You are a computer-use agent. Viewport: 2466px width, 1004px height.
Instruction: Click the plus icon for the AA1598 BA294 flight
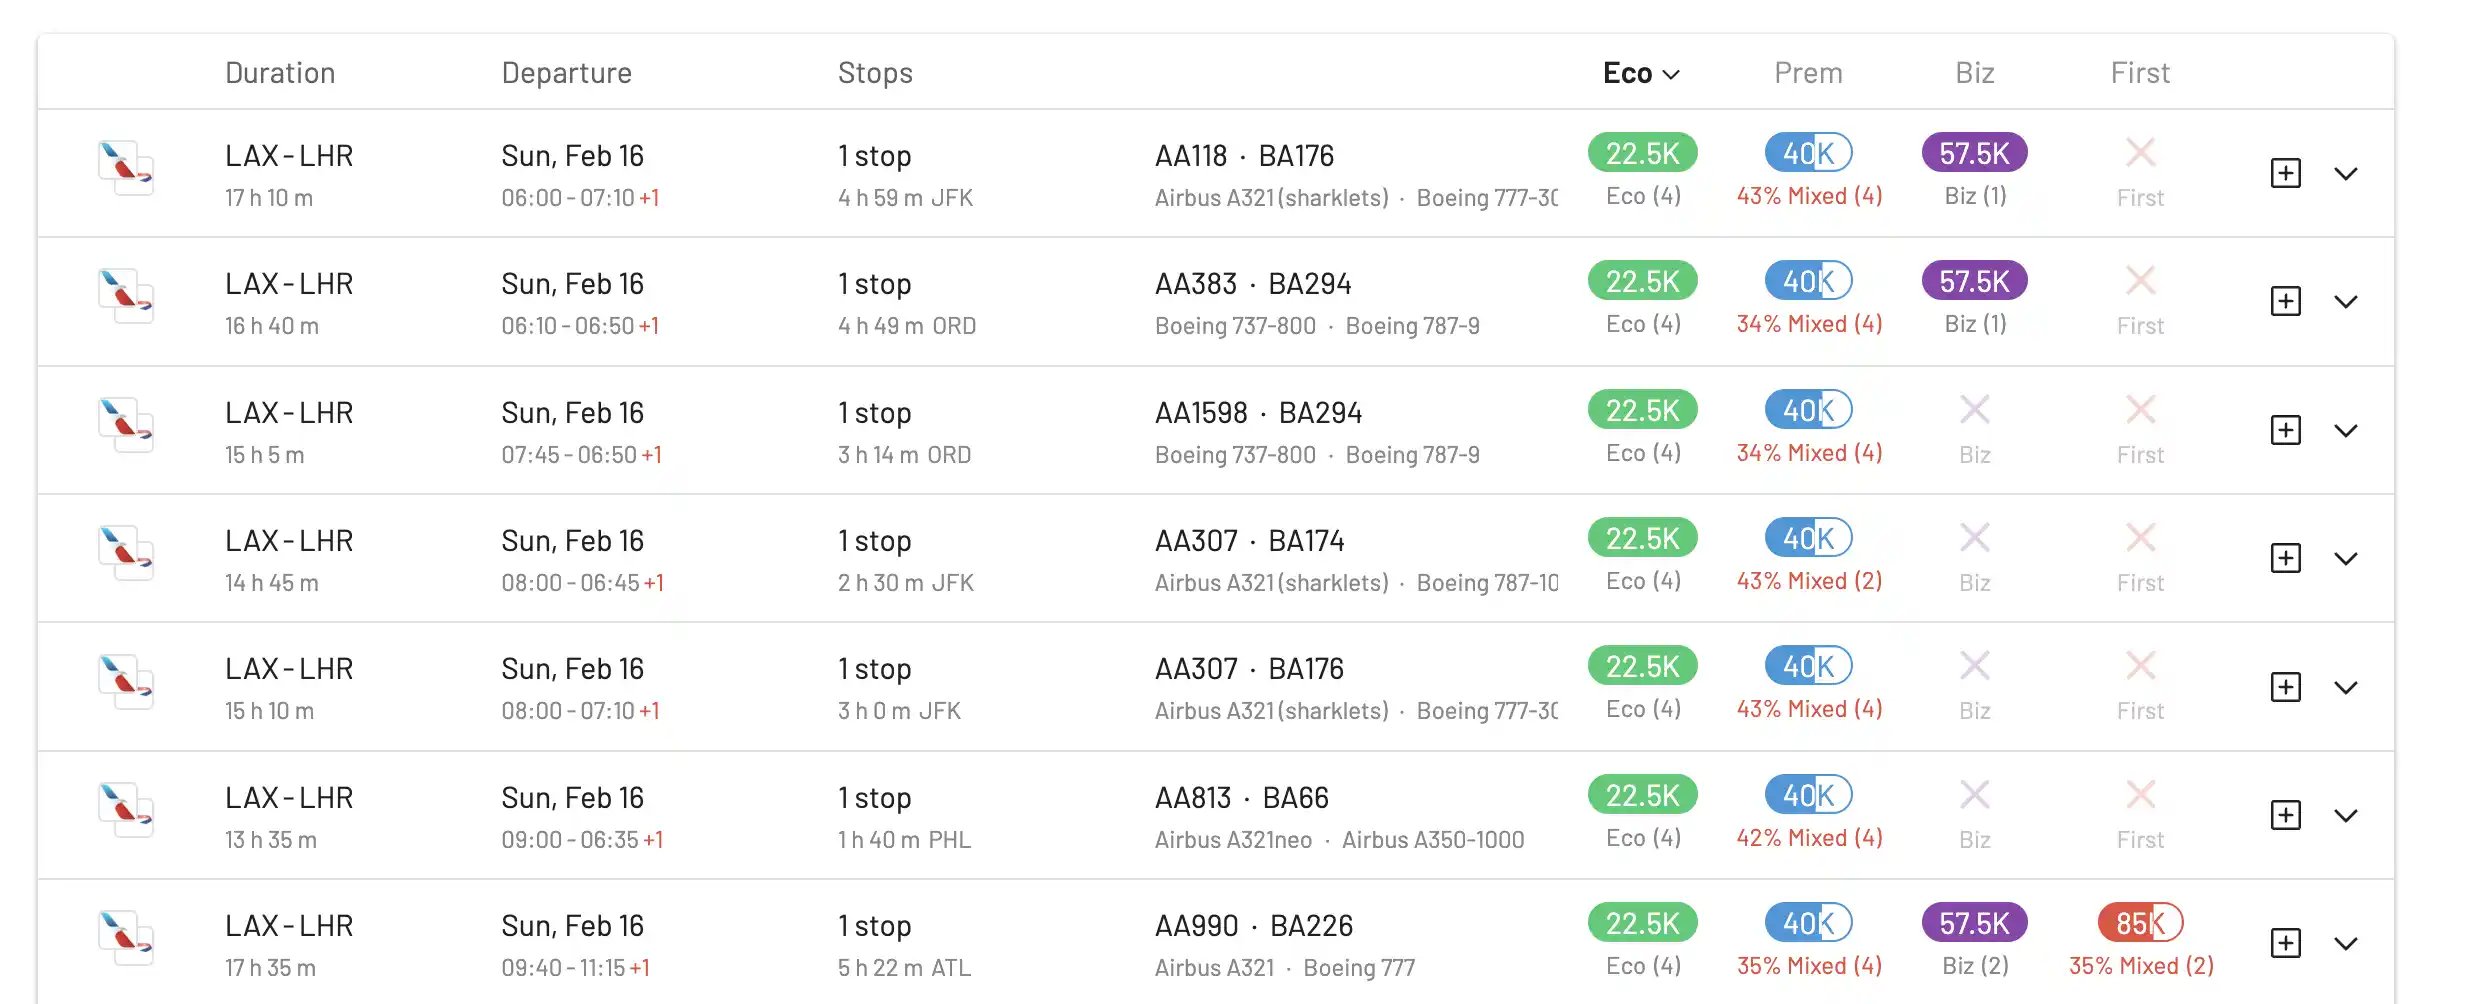click(x=2285, y=430)
